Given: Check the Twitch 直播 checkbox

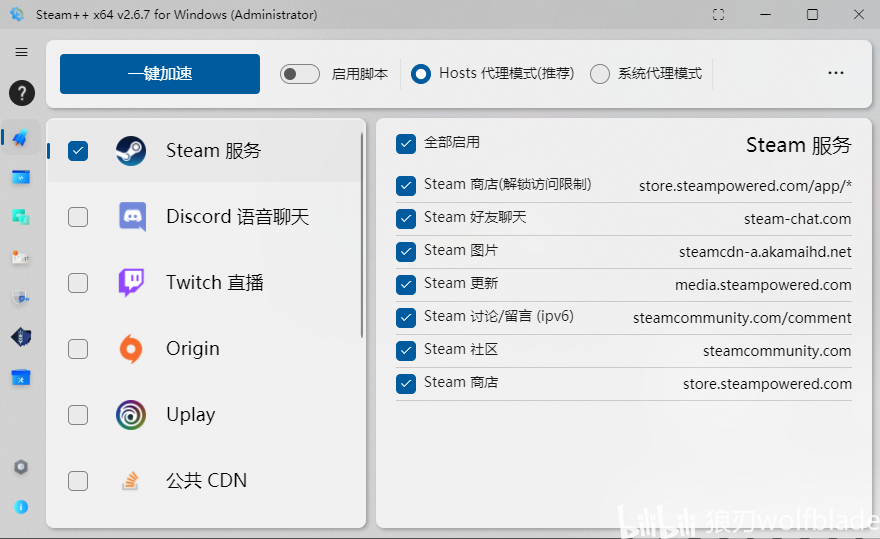Looking at the screenshot, I should (x=78, y=283).
